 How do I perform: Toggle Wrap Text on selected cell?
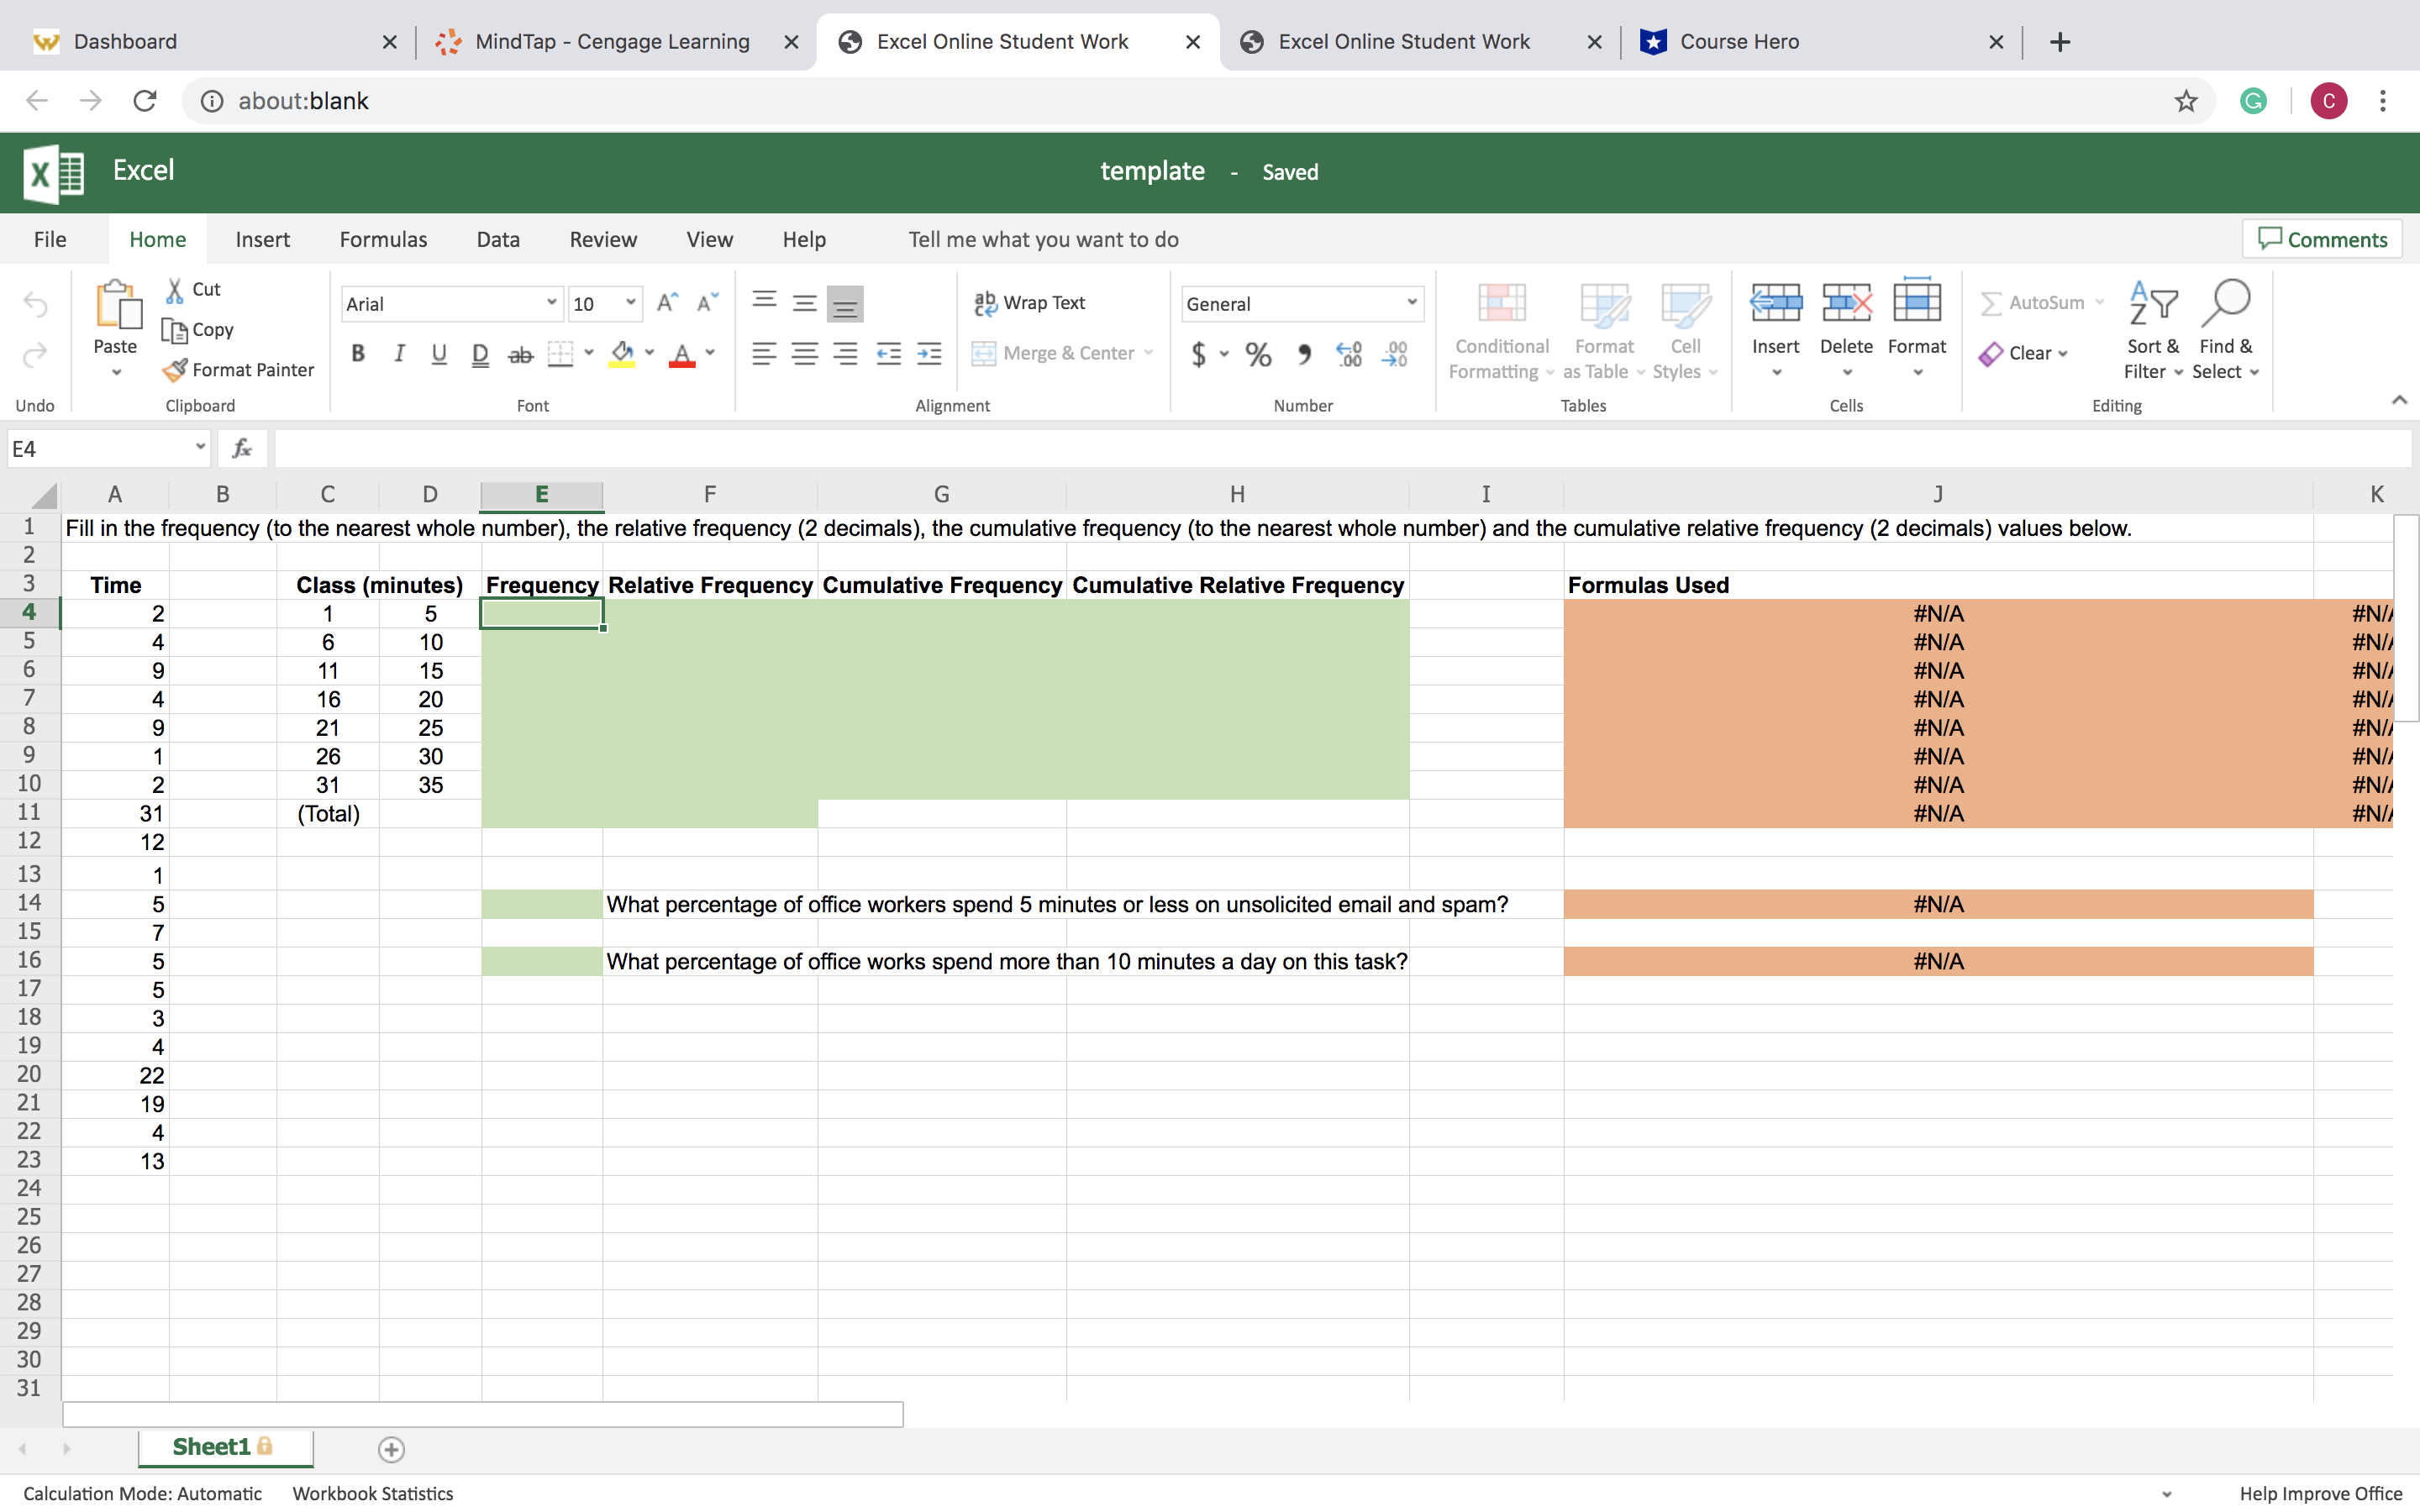pos(1030,303)
